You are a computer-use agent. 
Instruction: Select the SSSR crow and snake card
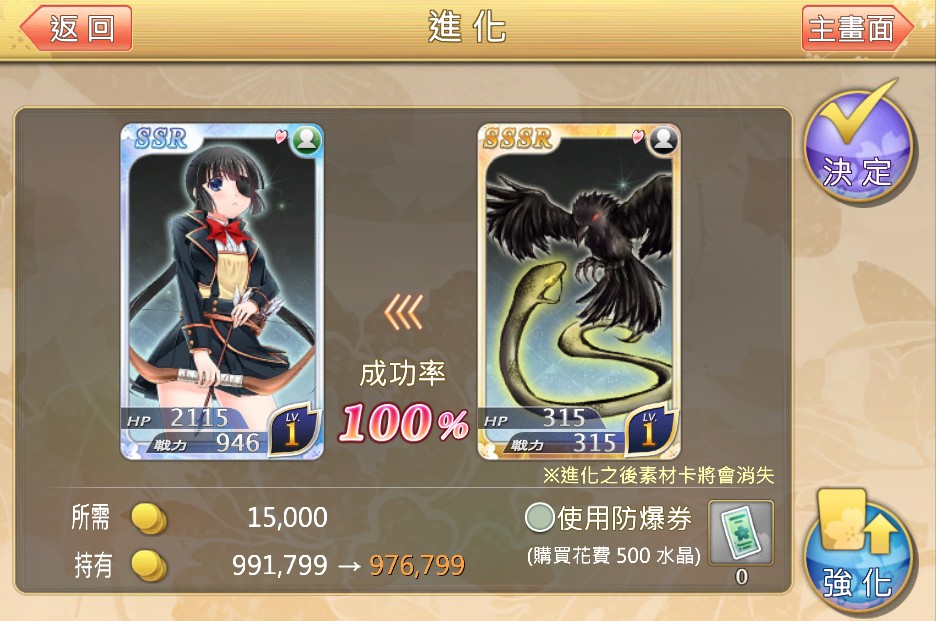(x=579, y=291)
